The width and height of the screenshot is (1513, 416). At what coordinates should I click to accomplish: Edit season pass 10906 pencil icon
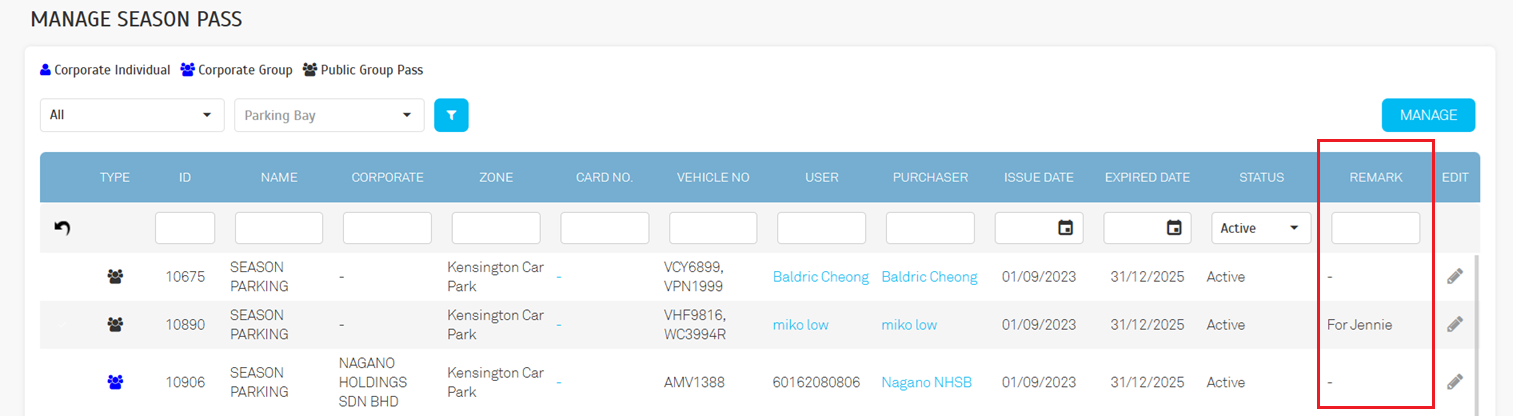(x=1455, y=381)
